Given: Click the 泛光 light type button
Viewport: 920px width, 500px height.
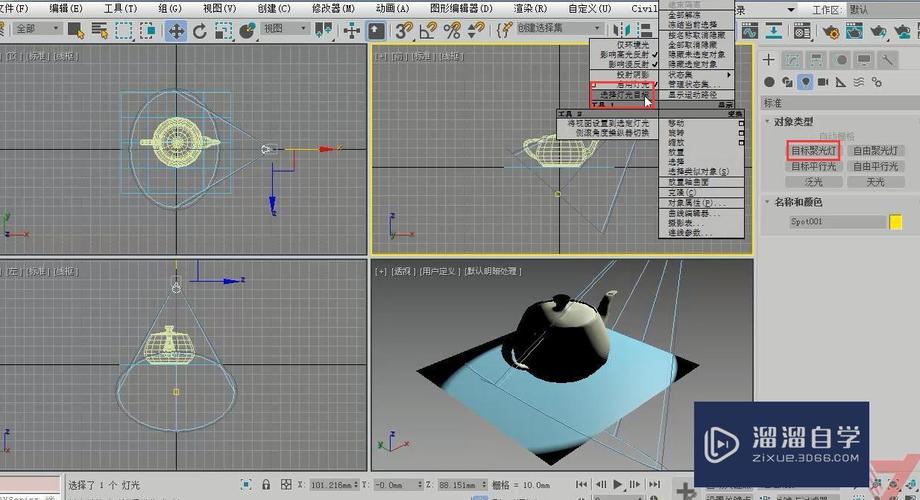Looking at the screenshot, I should [814, 182].
